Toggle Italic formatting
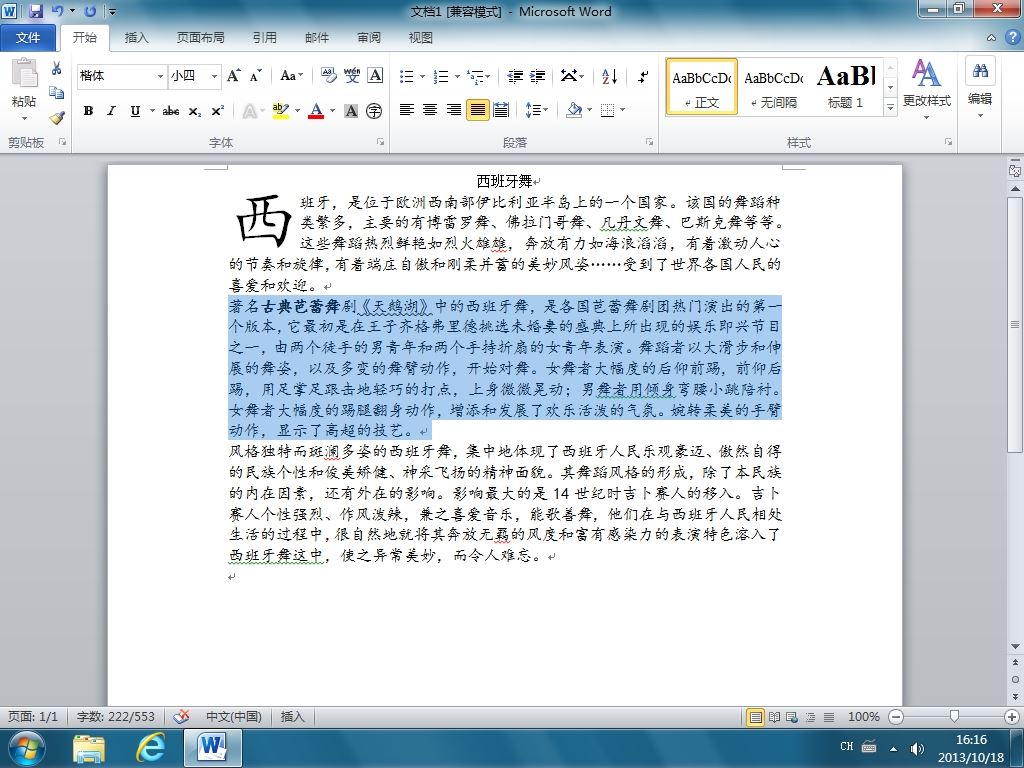1024x768 pixels. (x=111, y=111)
